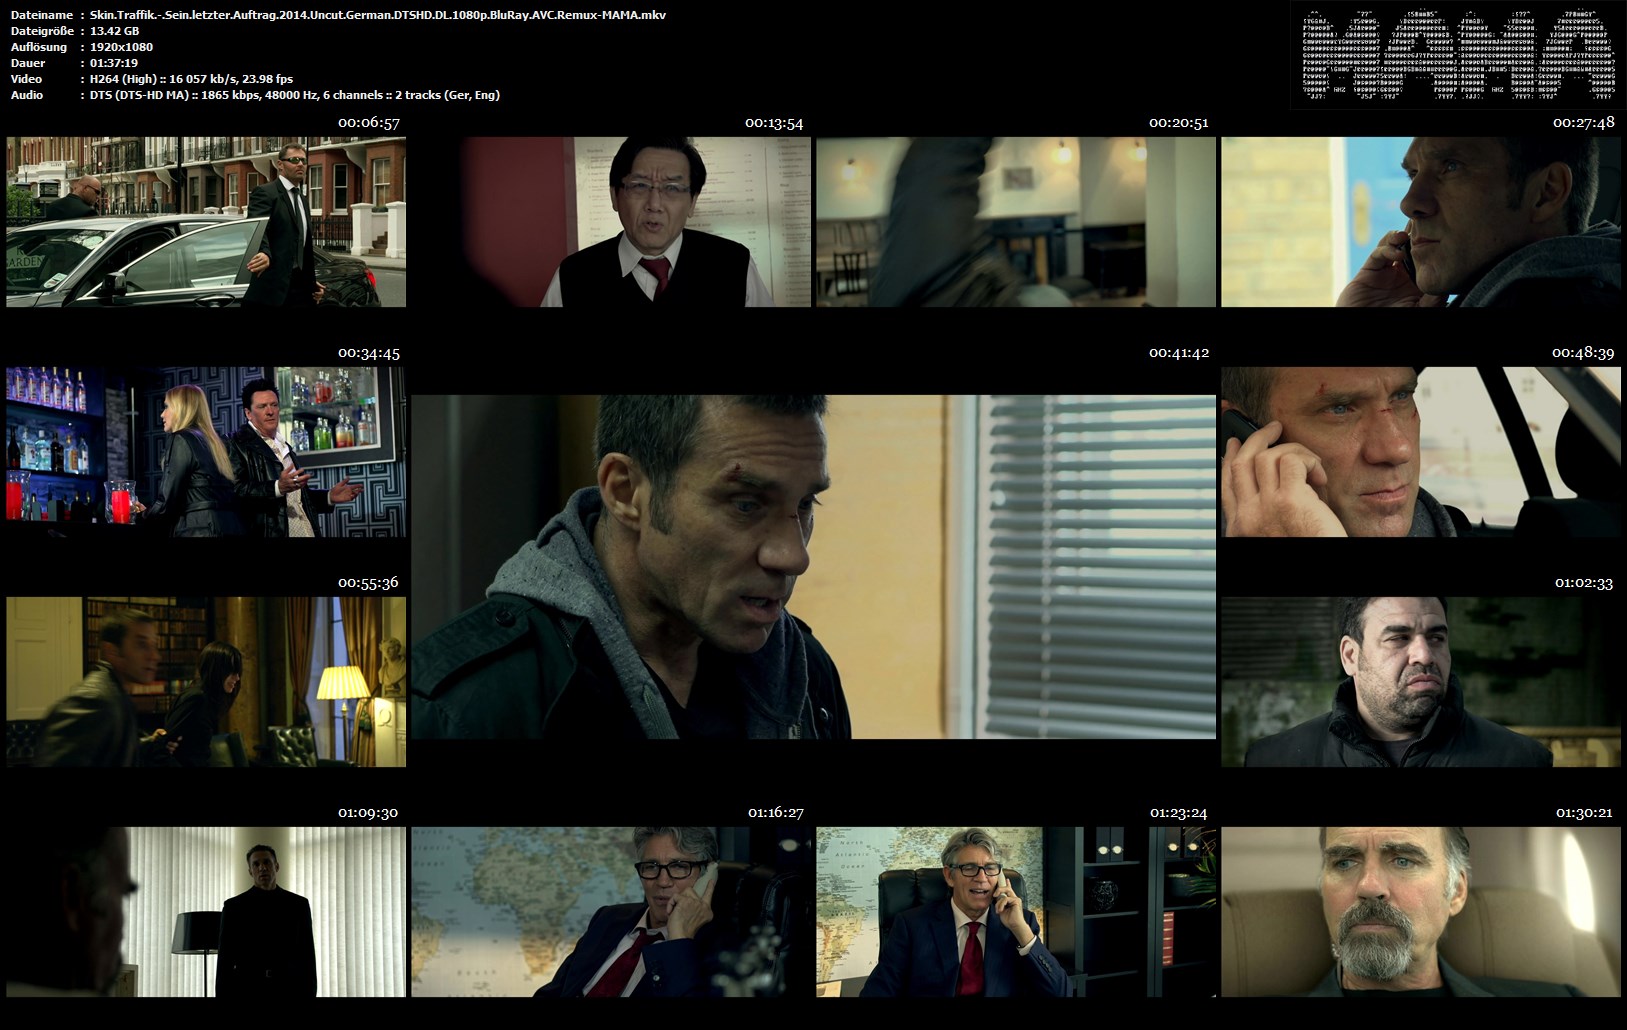Click the DTS-HD MA audio track details

295,95
